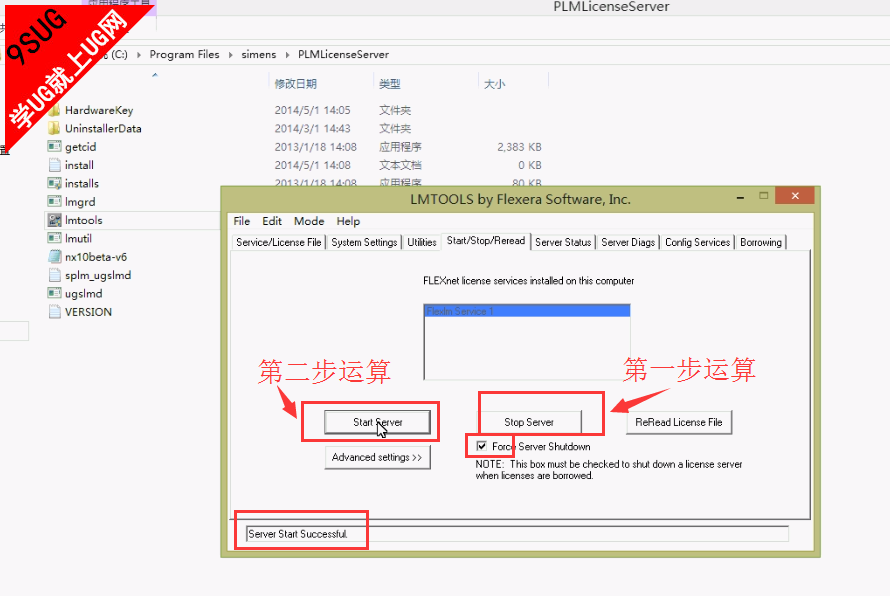Viewport: 890px width, 596px height.
Task: Click the Server Start Successful status field
Action: [x=517, y=534]
